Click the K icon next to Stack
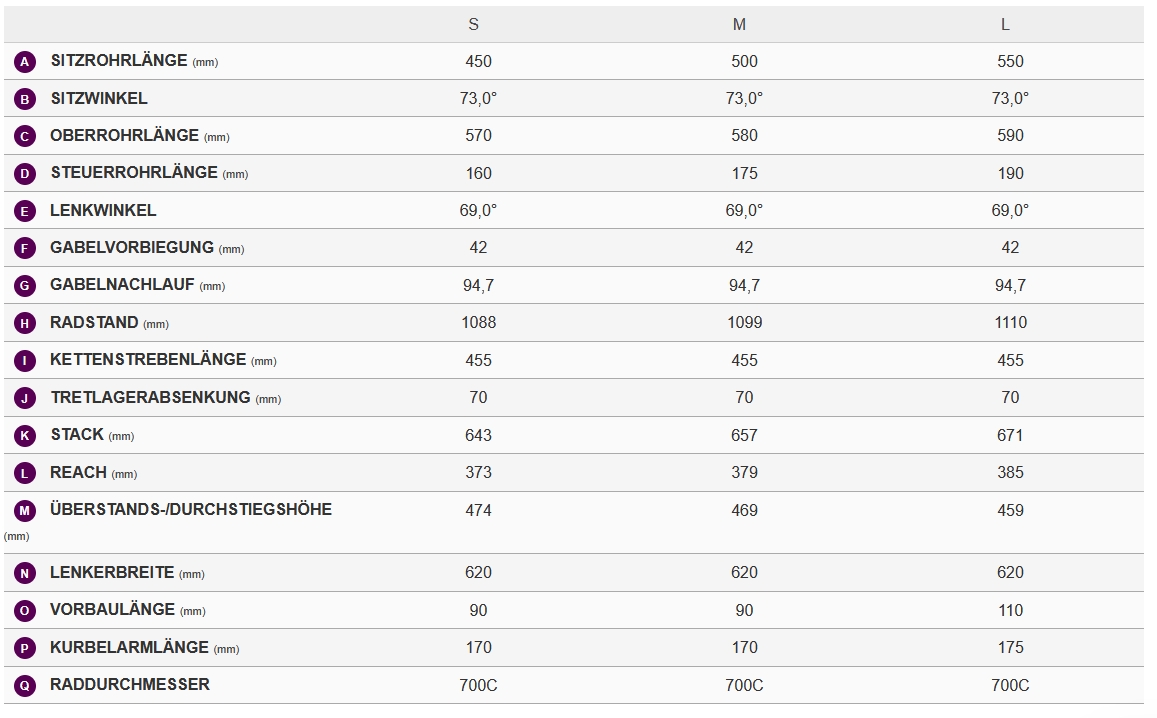Screen dimensions: 1157x718 pyautogui.click(x=25, y=436)
